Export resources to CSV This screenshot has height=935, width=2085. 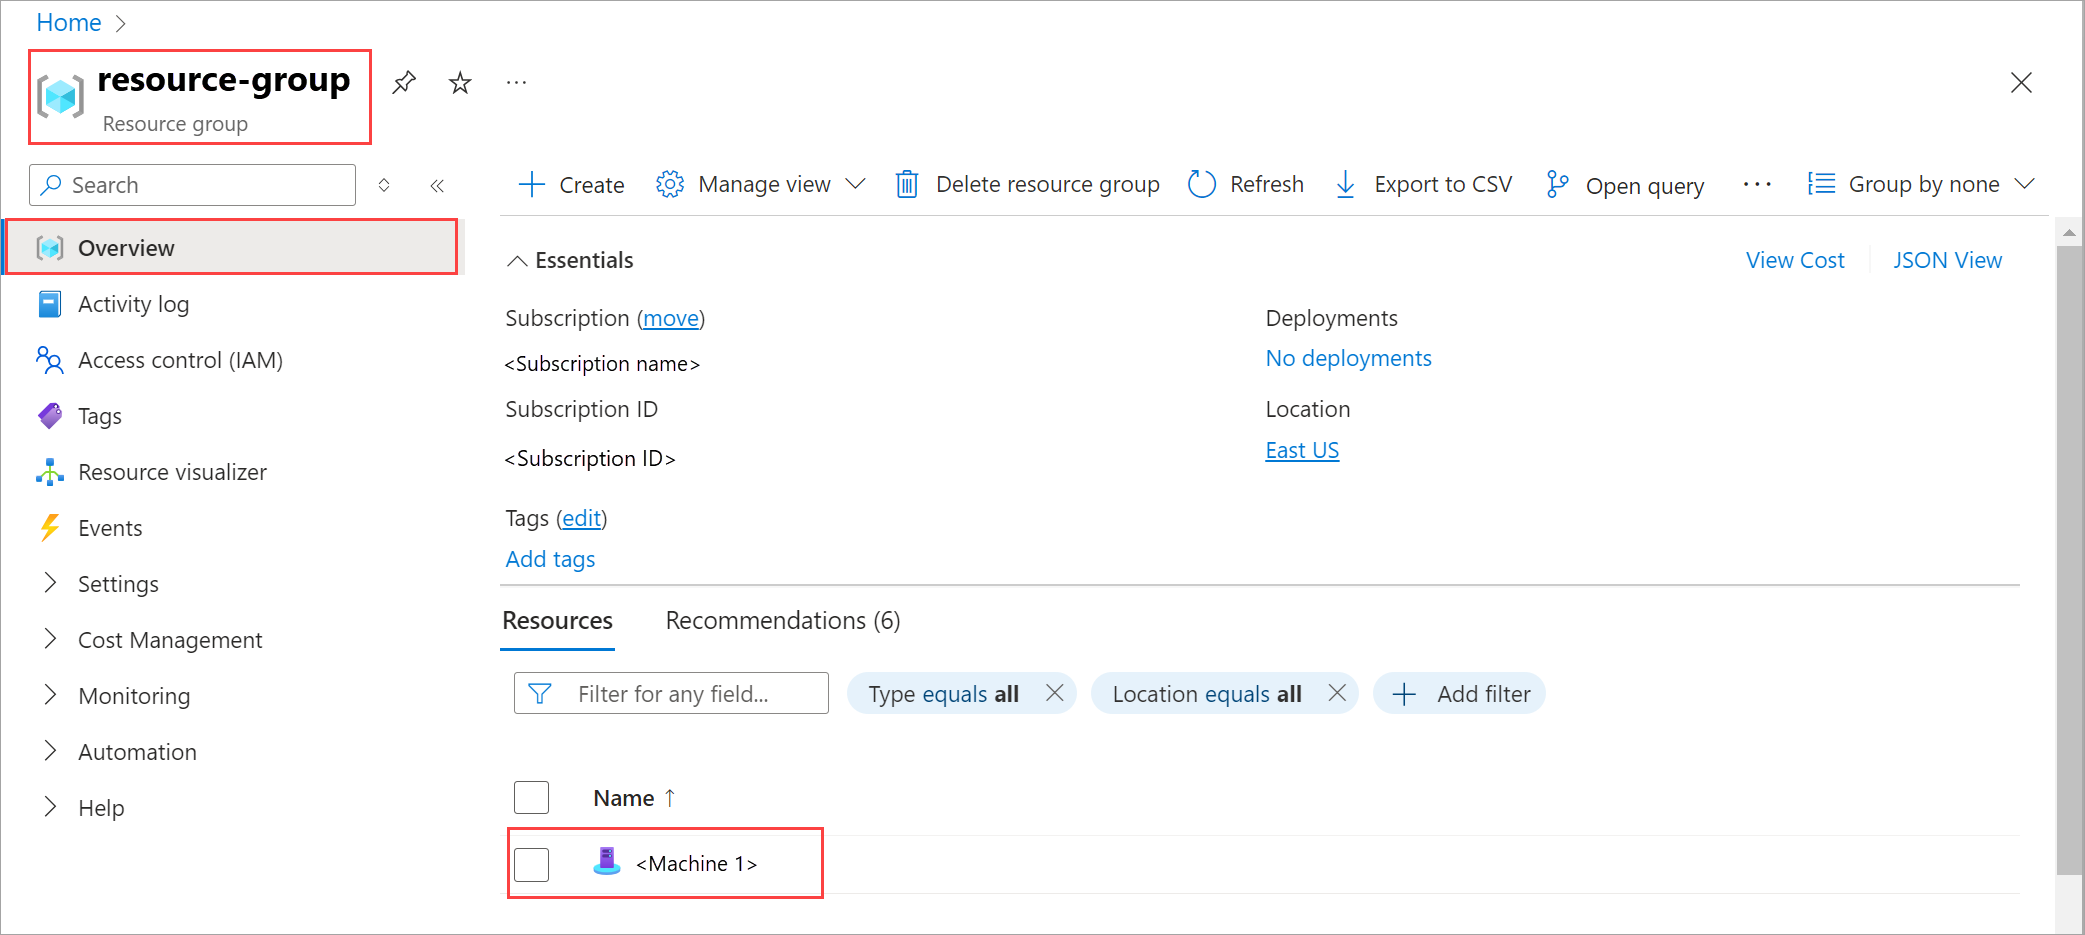[1424, 185]
